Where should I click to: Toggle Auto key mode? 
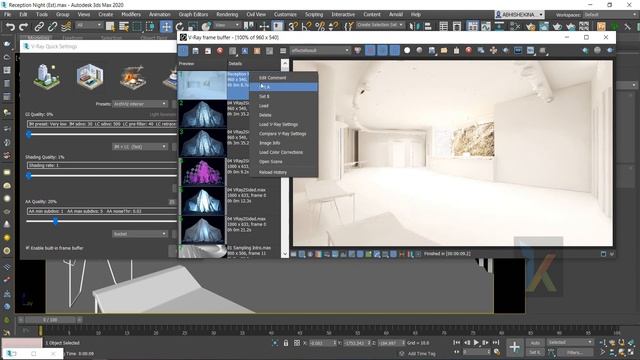click(x=535, y=343)
